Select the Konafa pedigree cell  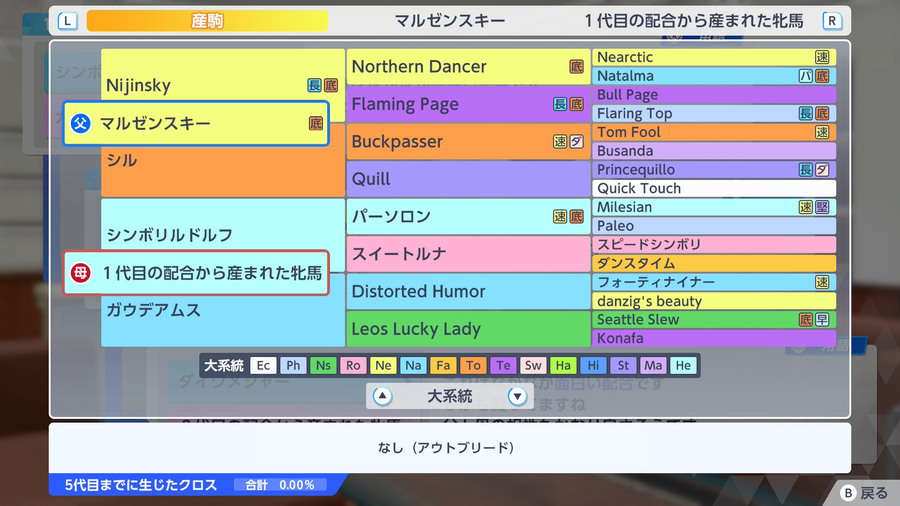[714, 338]
